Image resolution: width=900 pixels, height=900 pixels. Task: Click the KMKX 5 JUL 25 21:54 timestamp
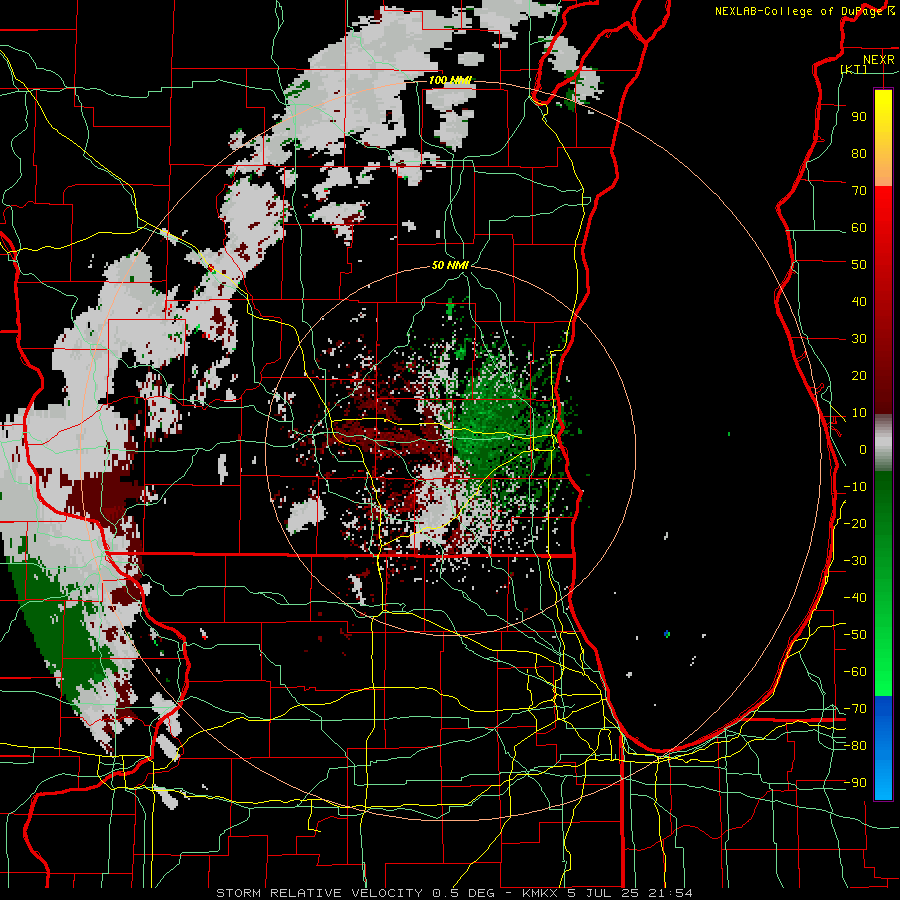(607, 893)
